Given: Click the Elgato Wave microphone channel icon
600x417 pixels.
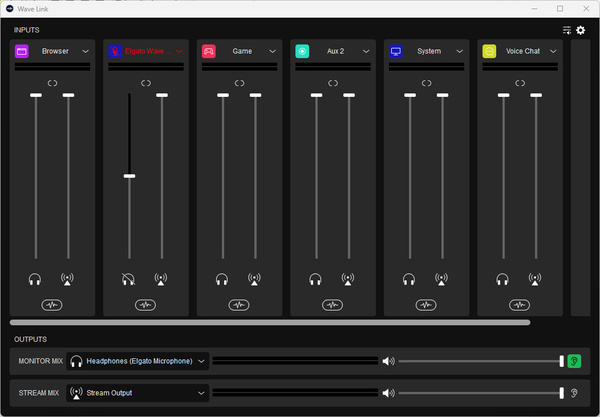Looking at the screenshot, I should coord(115,51).
